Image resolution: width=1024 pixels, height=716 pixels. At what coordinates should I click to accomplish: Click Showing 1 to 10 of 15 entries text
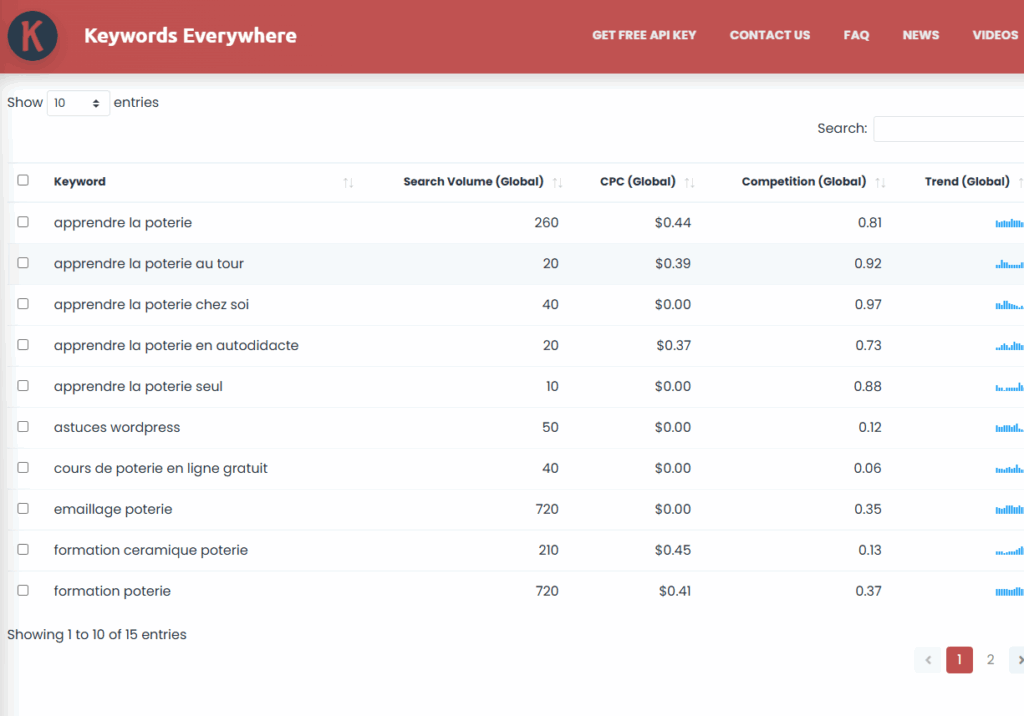click(97, 634)
